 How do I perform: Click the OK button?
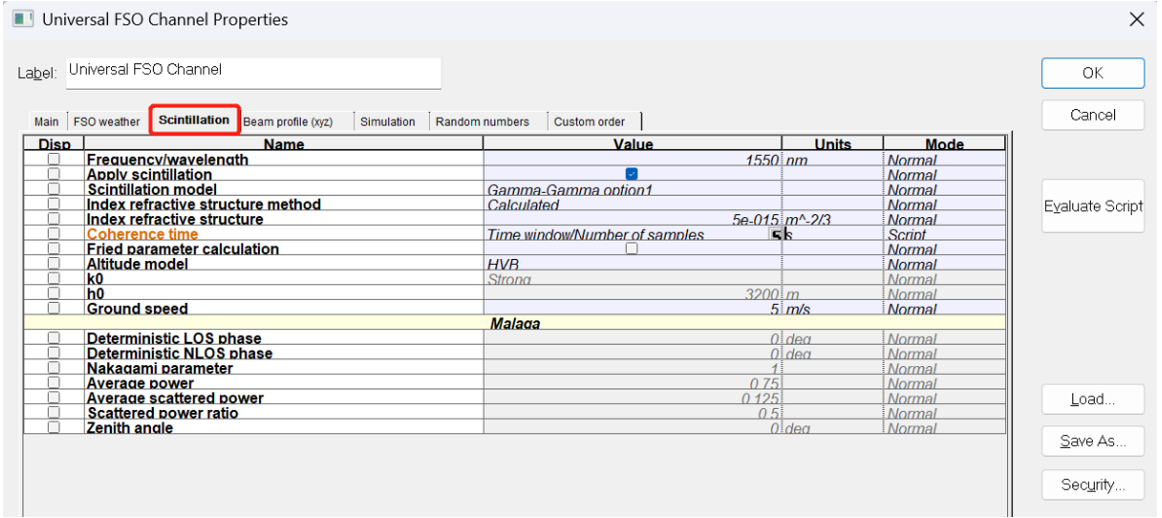coord(1092,73)
